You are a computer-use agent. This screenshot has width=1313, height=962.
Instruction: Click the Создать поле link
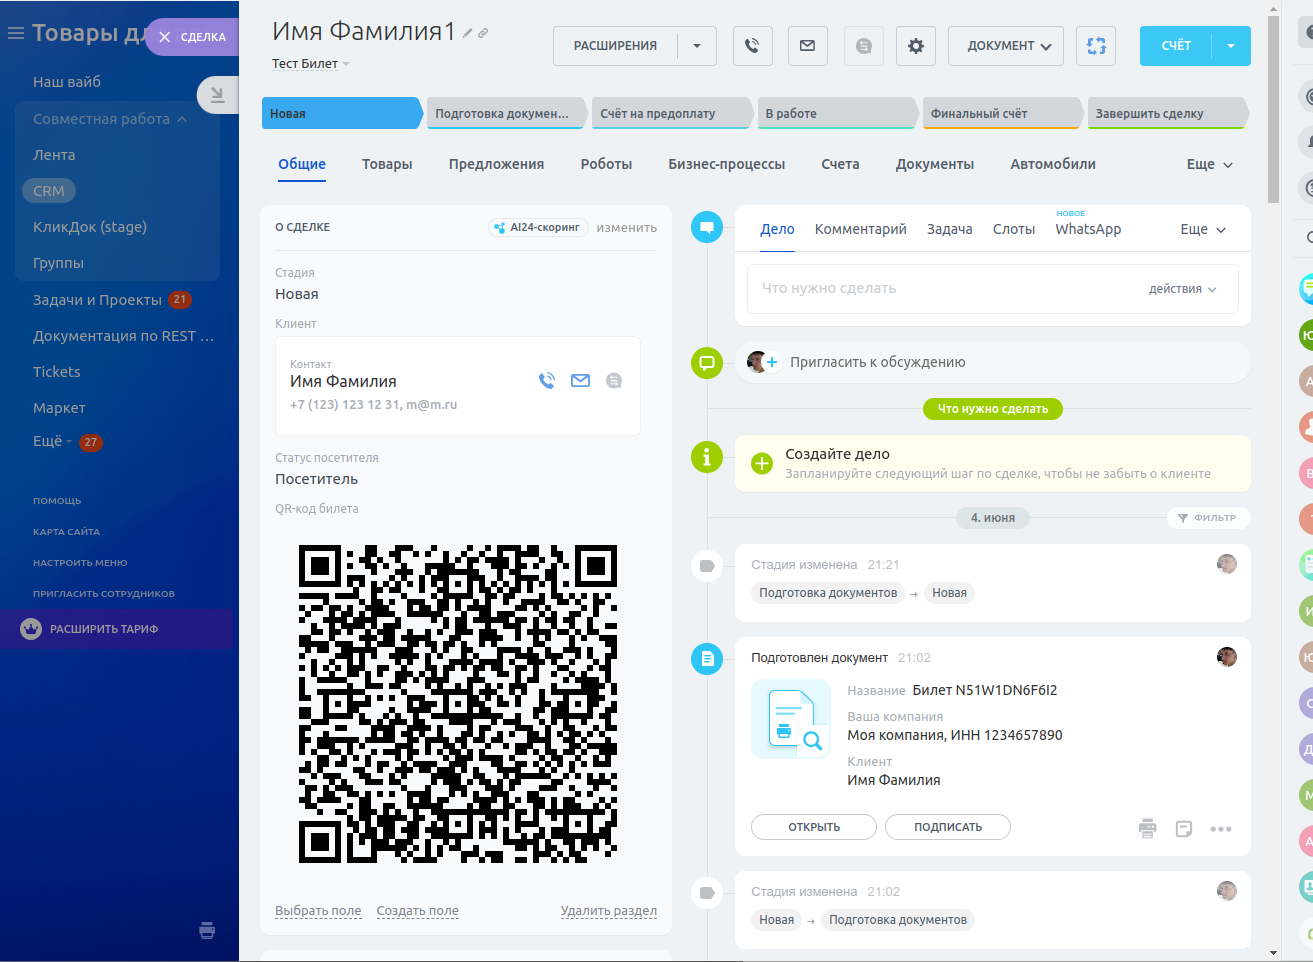(417, 911)
